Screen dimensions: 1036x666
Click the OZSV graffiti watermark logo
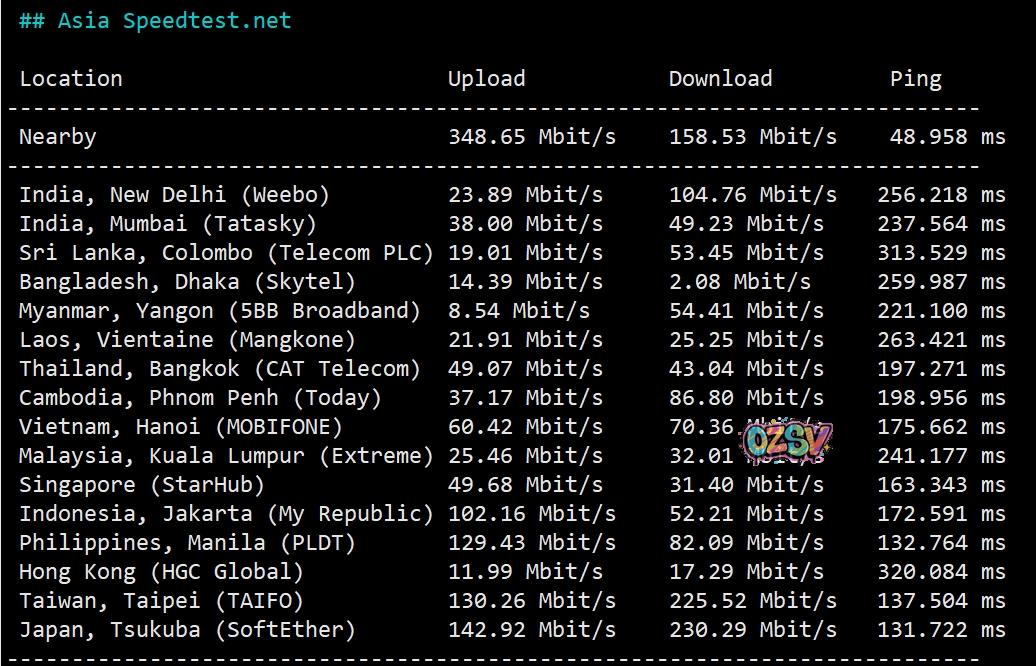pyautogui.click(x=787, y=441)
